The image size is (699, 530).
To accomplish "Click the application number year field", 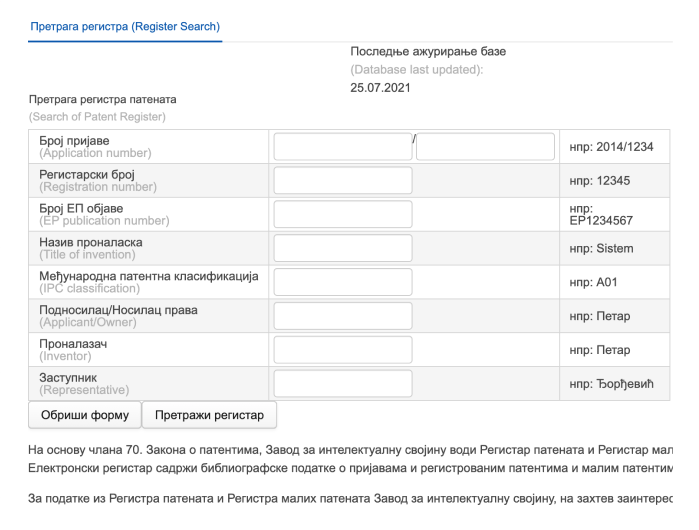I will [342, 146].
